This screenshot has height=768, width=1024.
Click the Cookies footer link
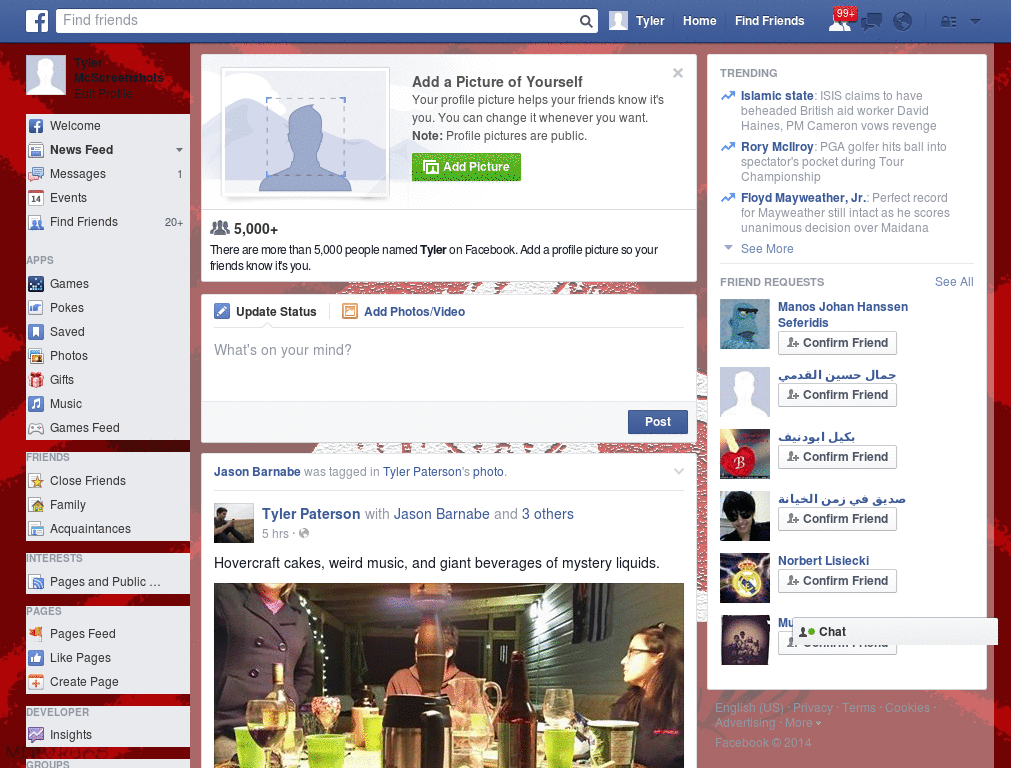[907, 708]
